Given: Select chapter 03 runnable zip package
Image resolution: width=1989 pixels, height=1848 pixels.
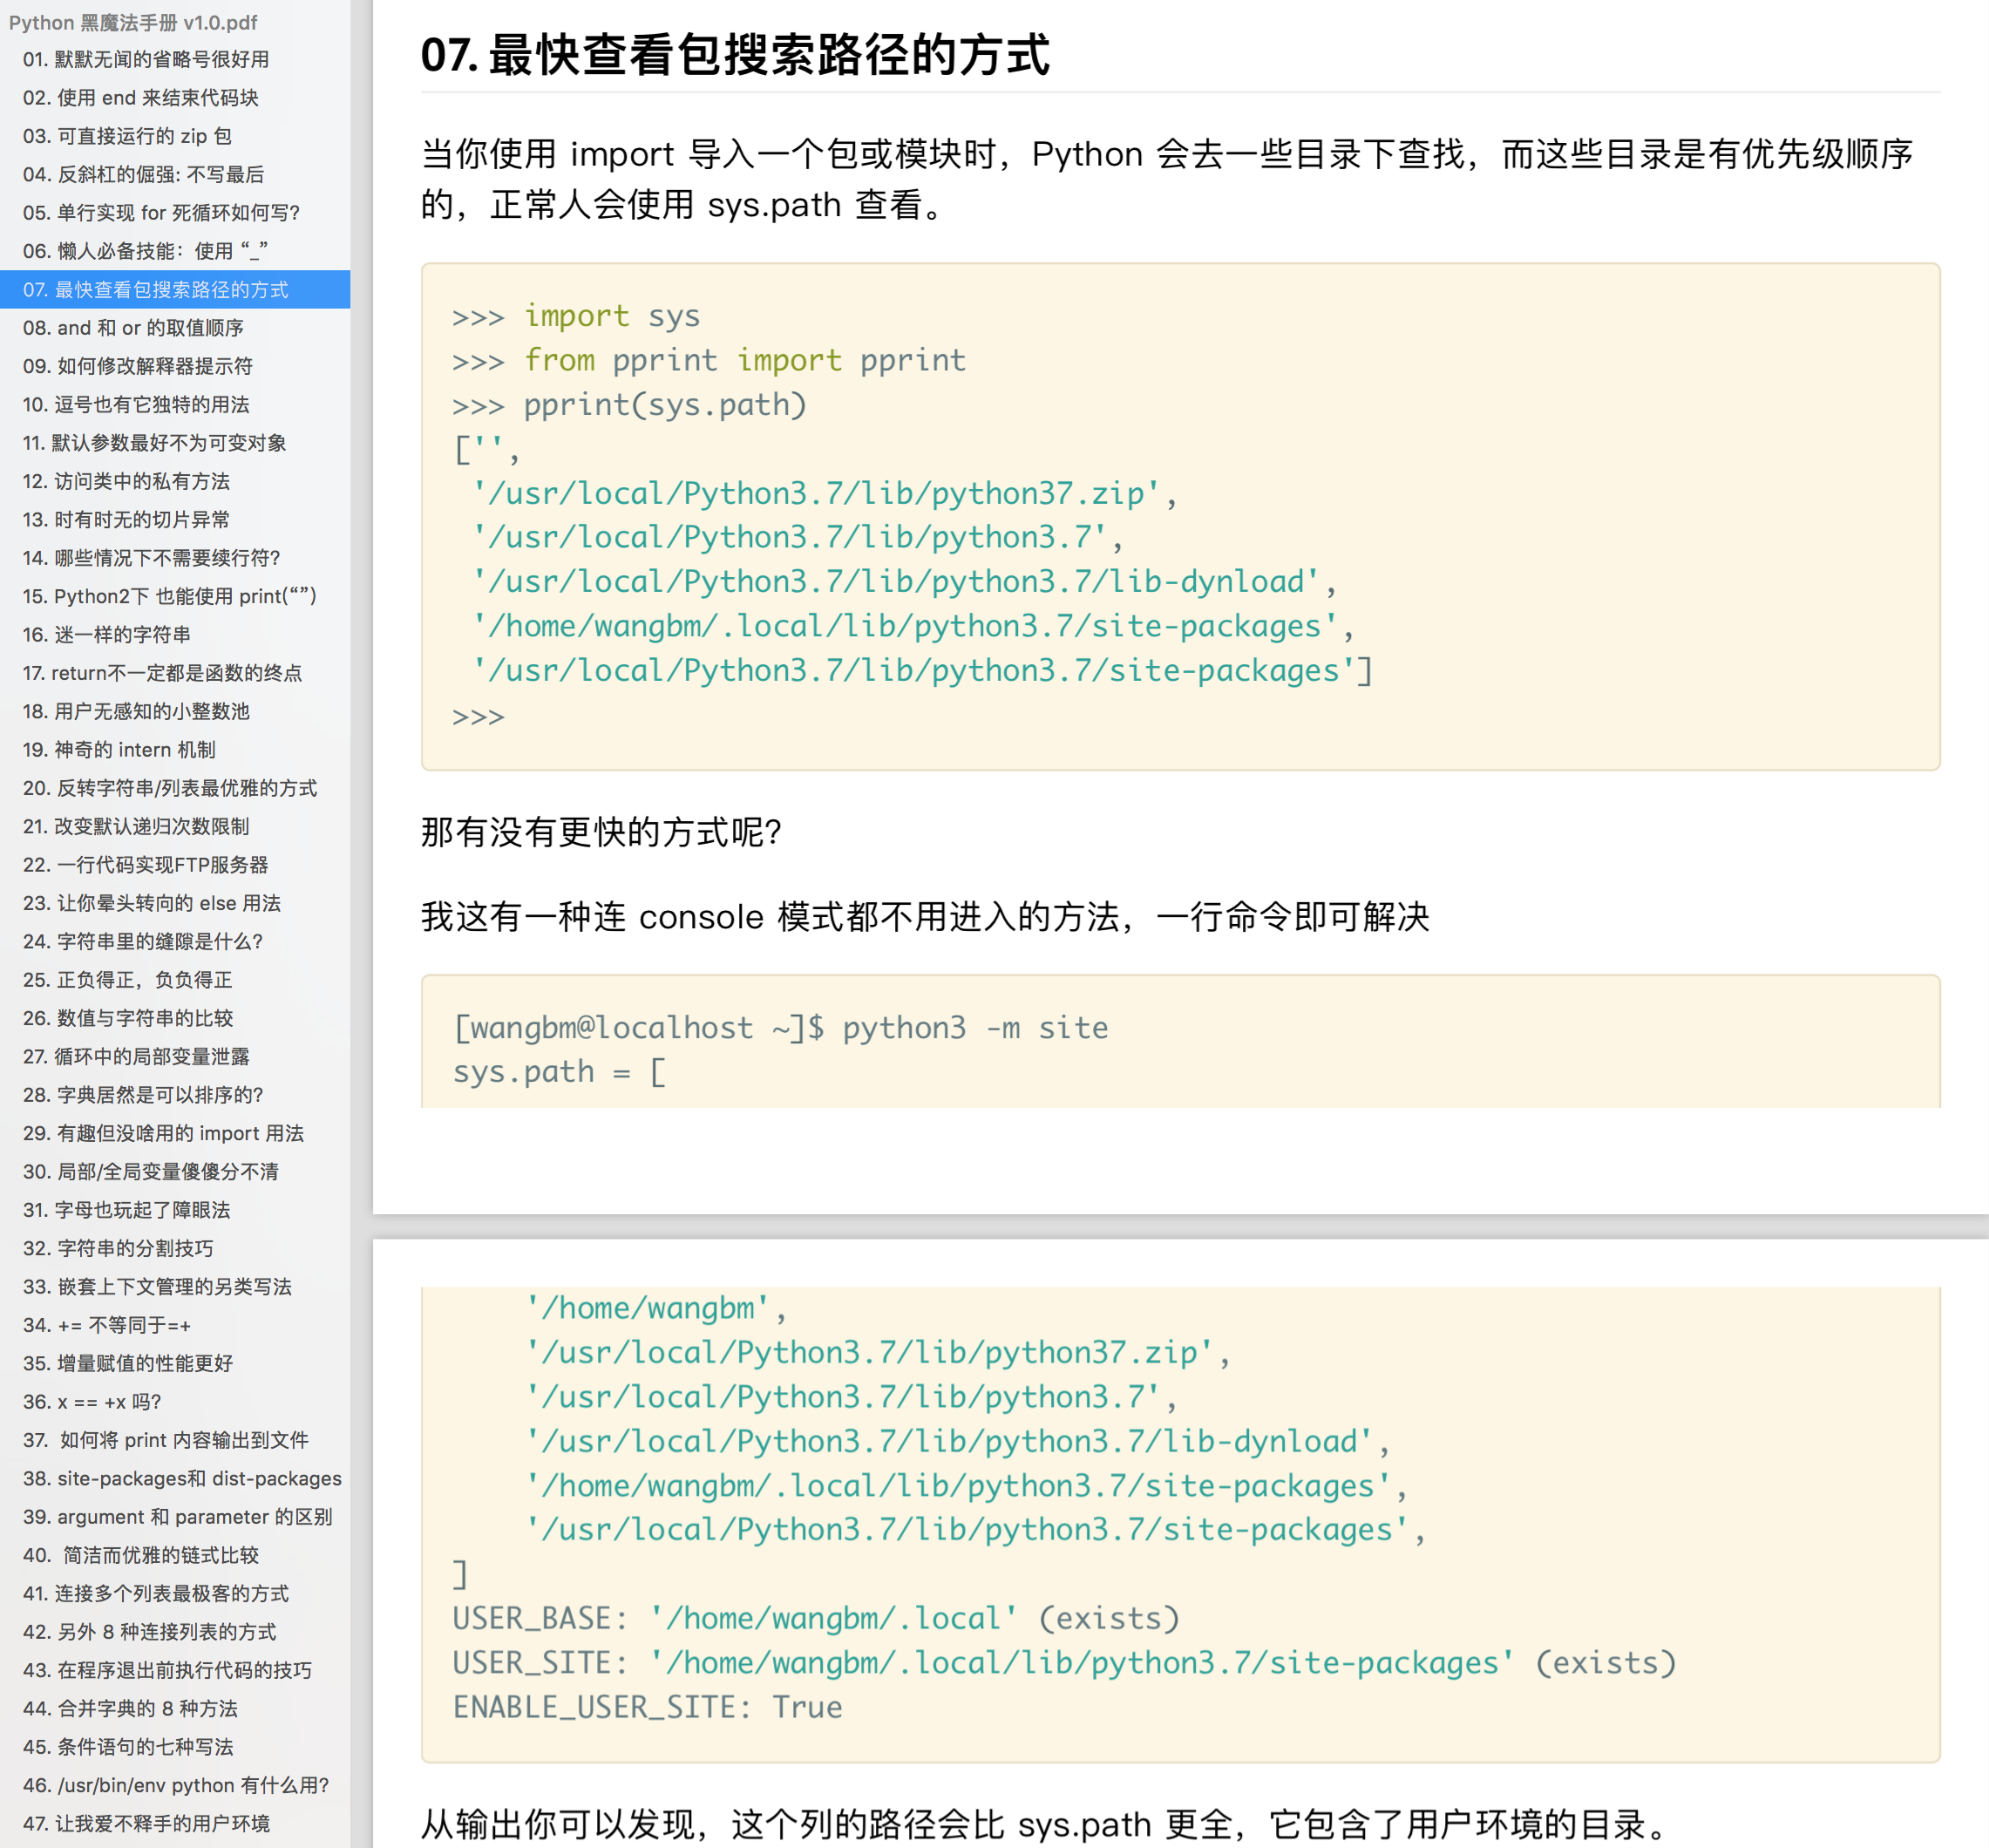Looking at the screenshot, I should 127,136.
